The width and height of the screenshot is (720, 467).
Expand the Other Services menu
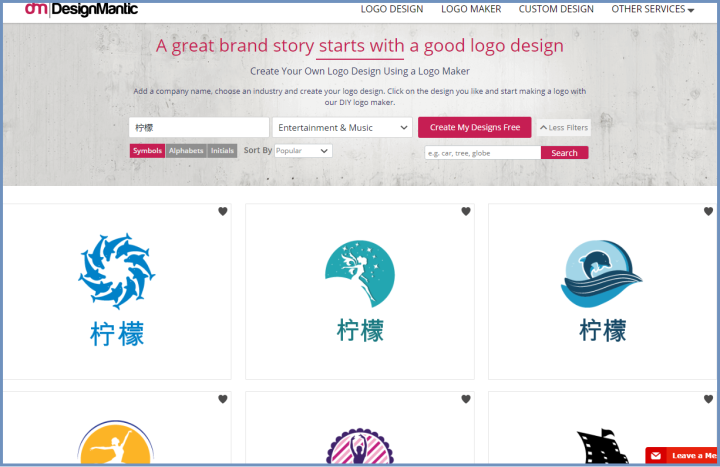tap(652, 9)
